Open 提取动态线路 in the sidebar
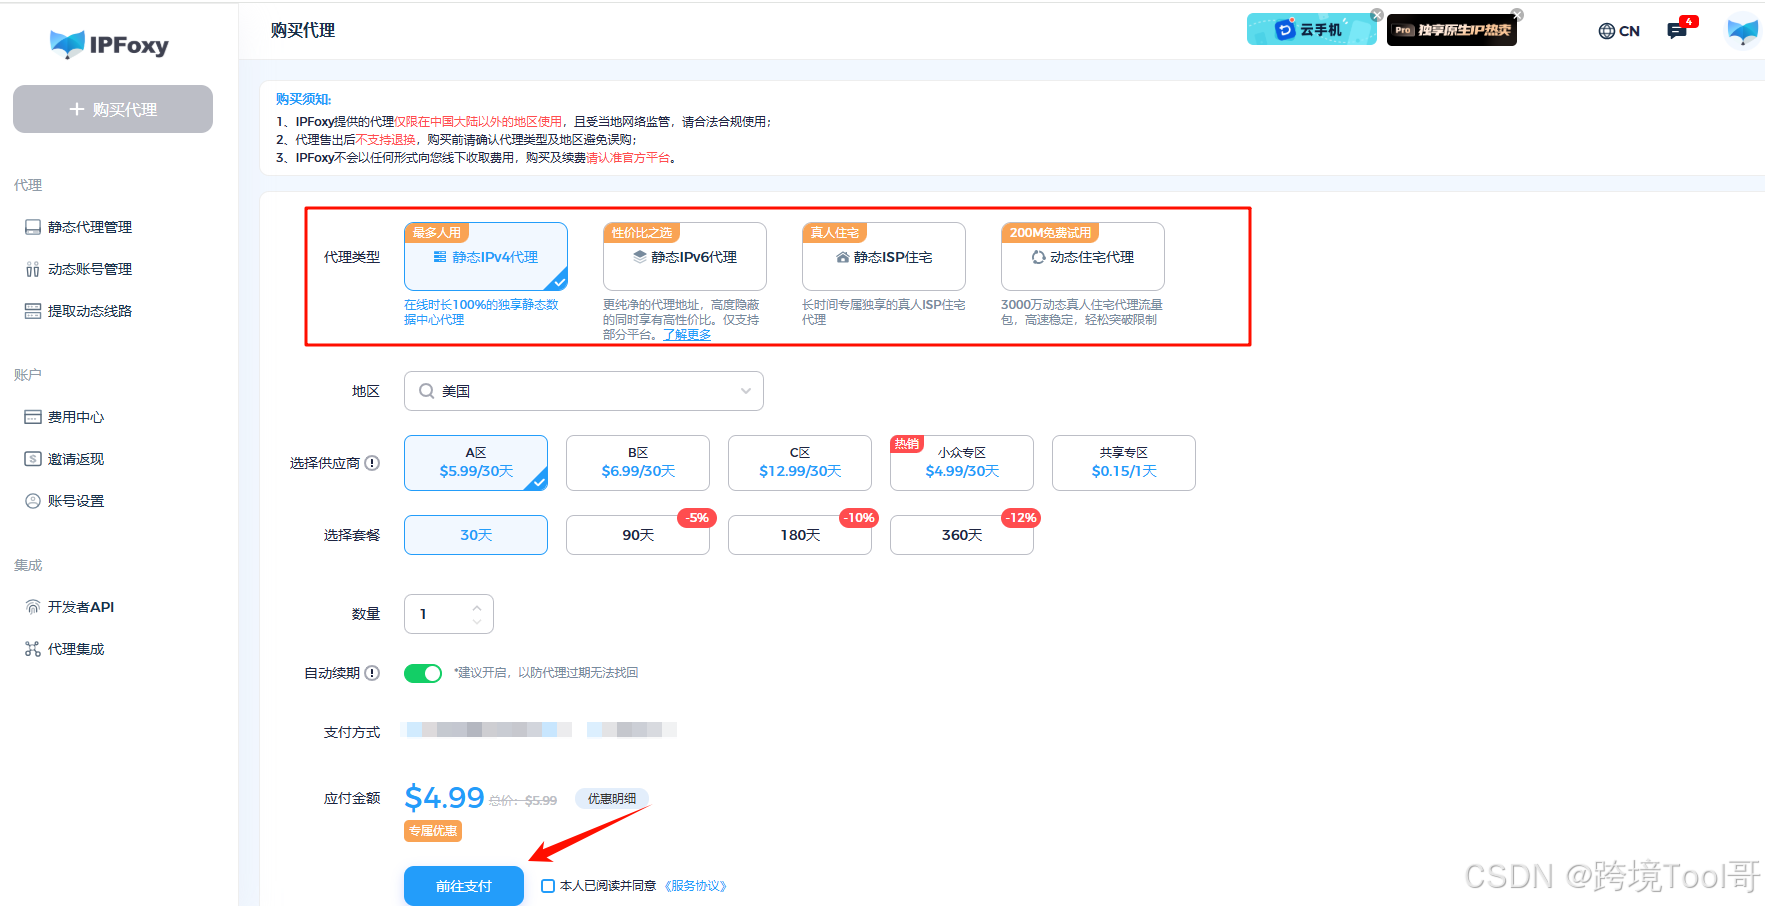Image resolution: width=1765 pixels, height=906 pixels. 90,311
